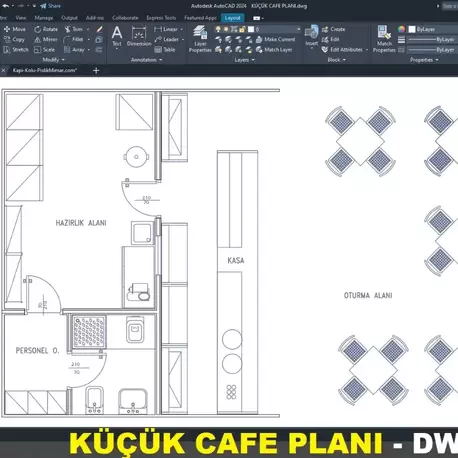Activate the Mirror tool

pyautogui.click(x=46, y=40)
